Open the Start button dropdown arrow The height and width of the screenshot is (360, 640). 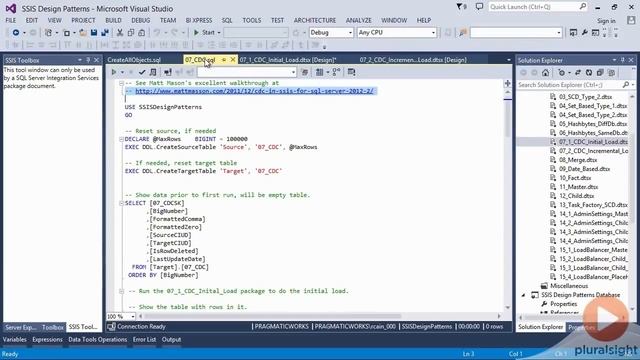click(x=219, y=33)
